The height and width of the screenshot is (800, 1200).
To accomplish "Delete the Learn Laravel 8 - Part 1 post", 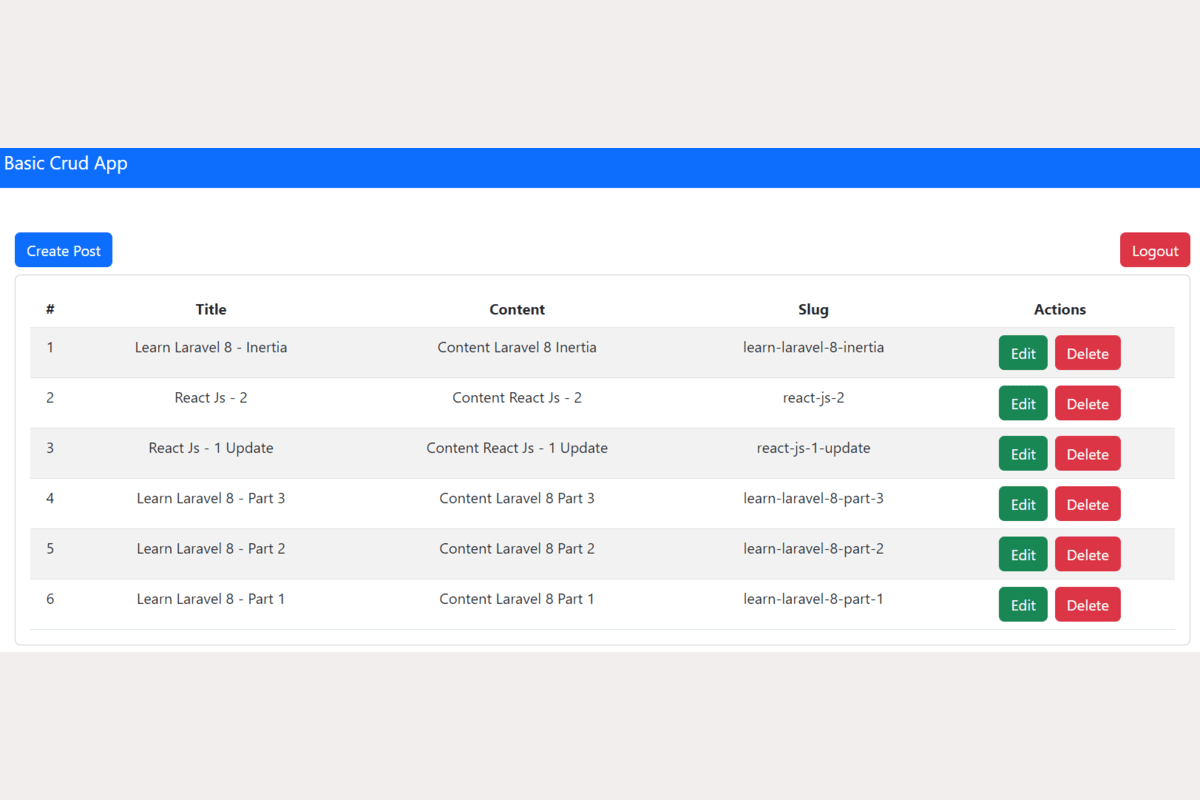I will pyautogui.click(x=1087, y=604).
